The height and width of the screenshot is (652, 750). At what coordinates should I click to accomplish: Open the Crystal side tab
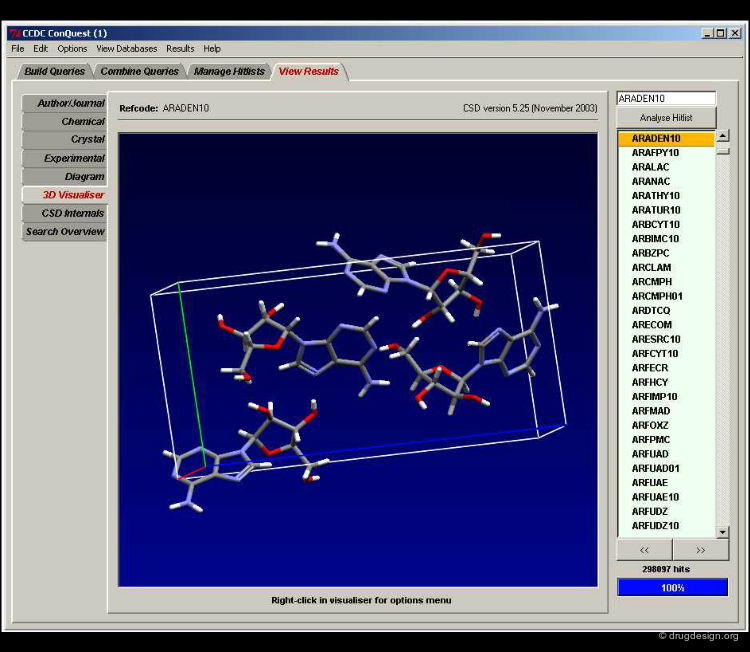click(65, 139)
